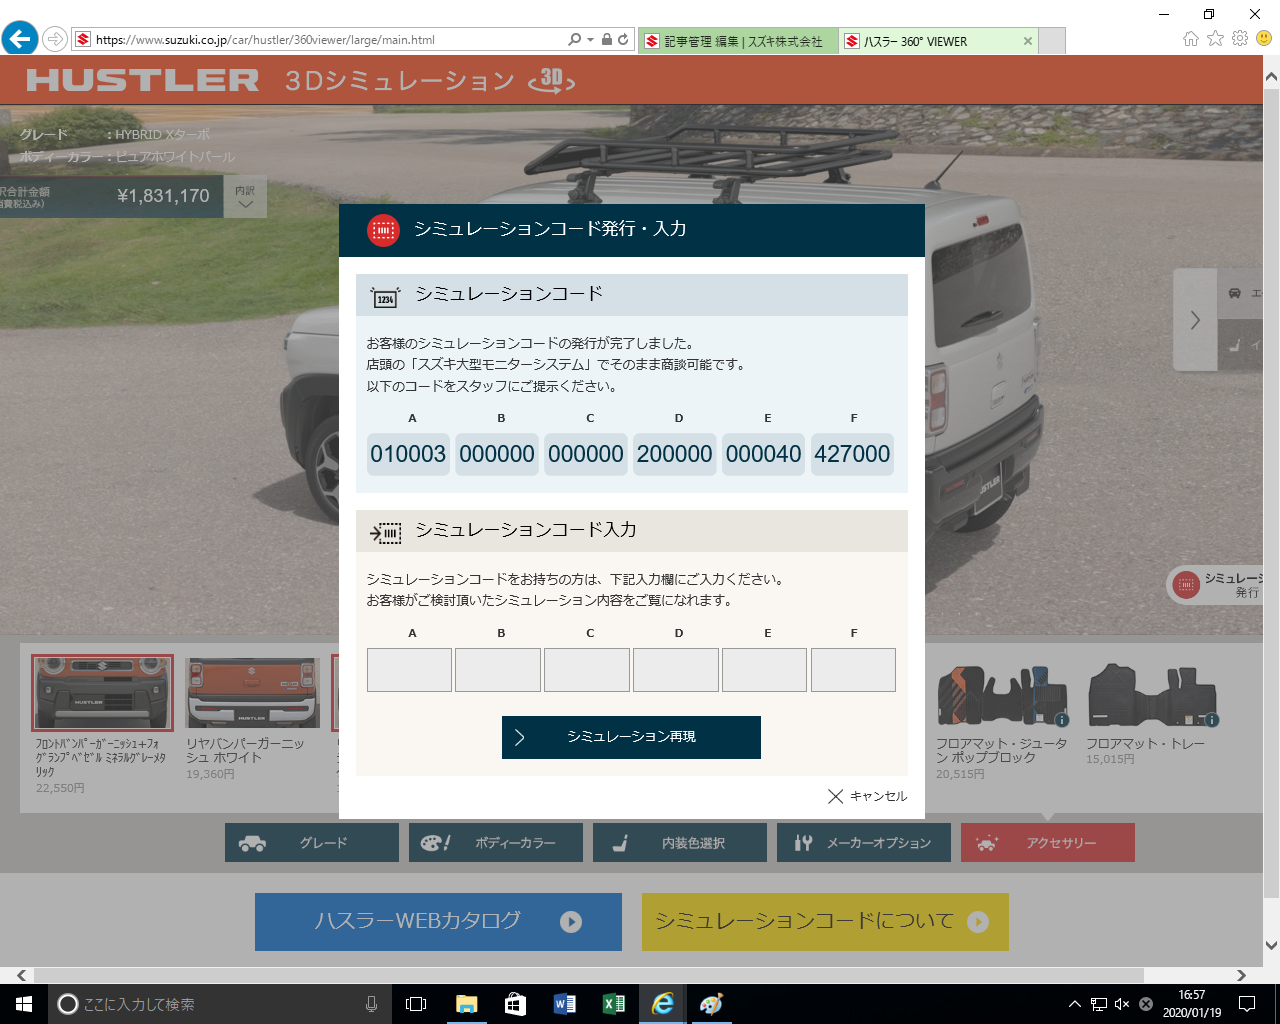Click the browser forward arrow button

[55, 40]
